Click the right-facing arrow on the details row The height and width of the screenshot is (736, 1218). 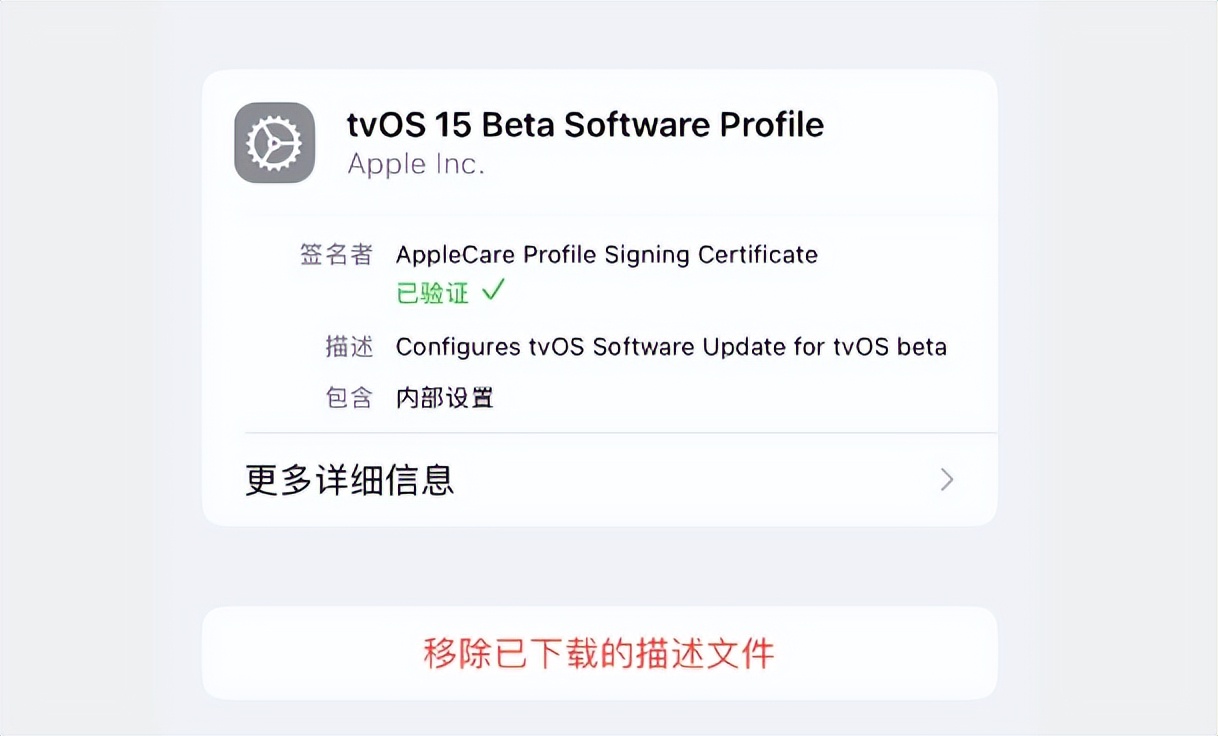[x=945, y=481]
